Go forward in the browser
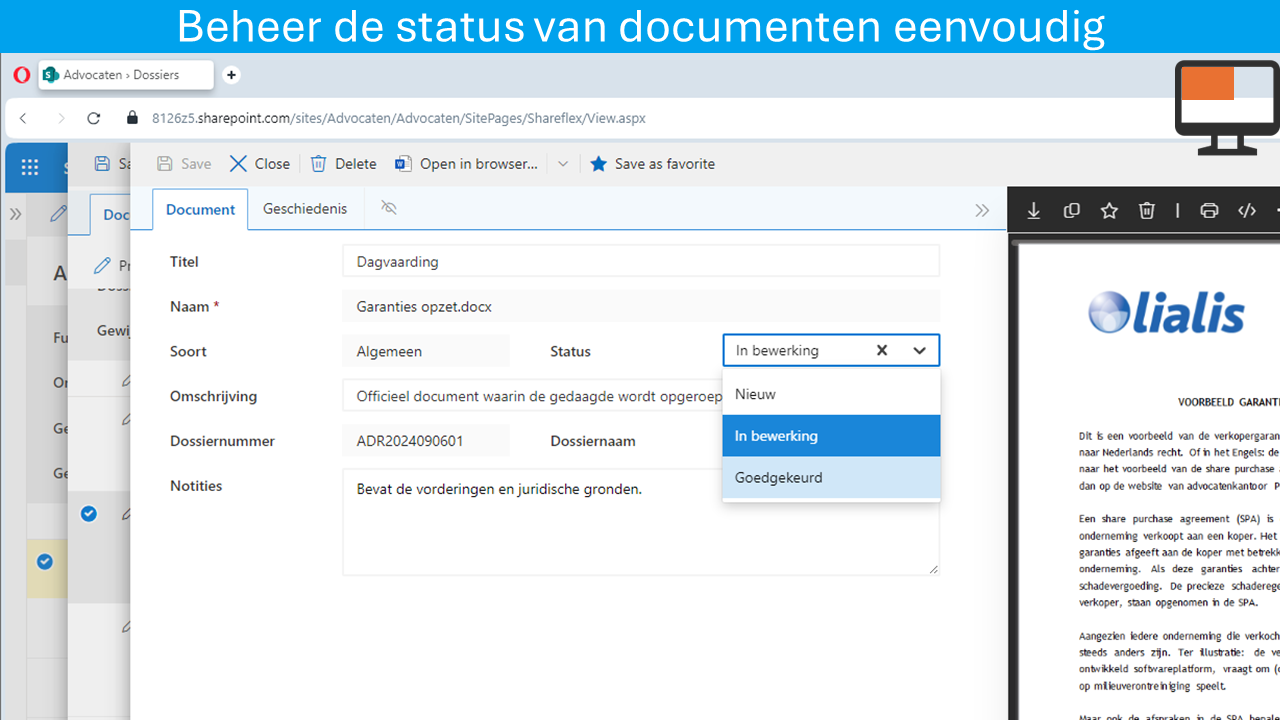 point(60,118)
